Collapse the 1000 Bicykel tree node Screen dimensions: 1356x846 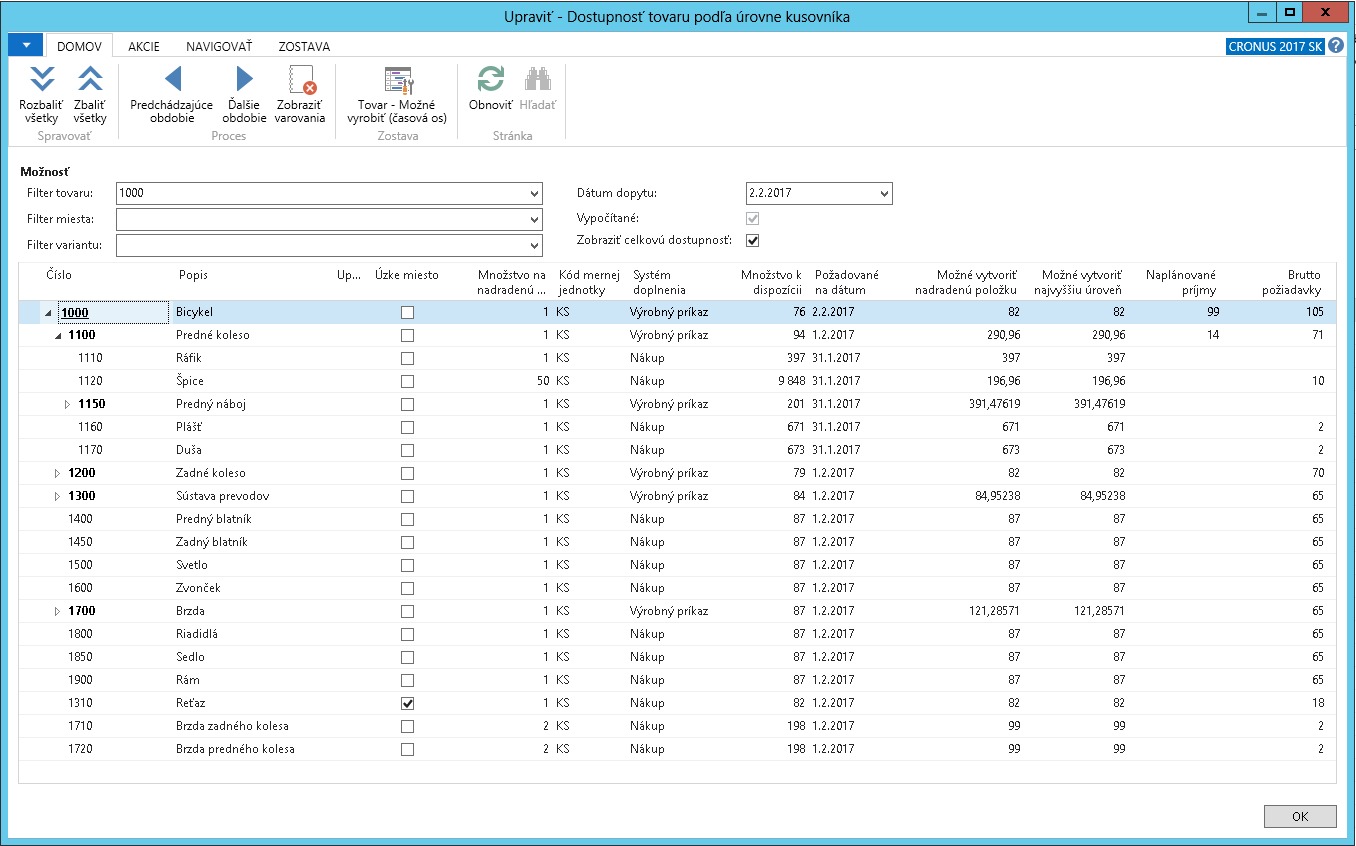(48, 313)
